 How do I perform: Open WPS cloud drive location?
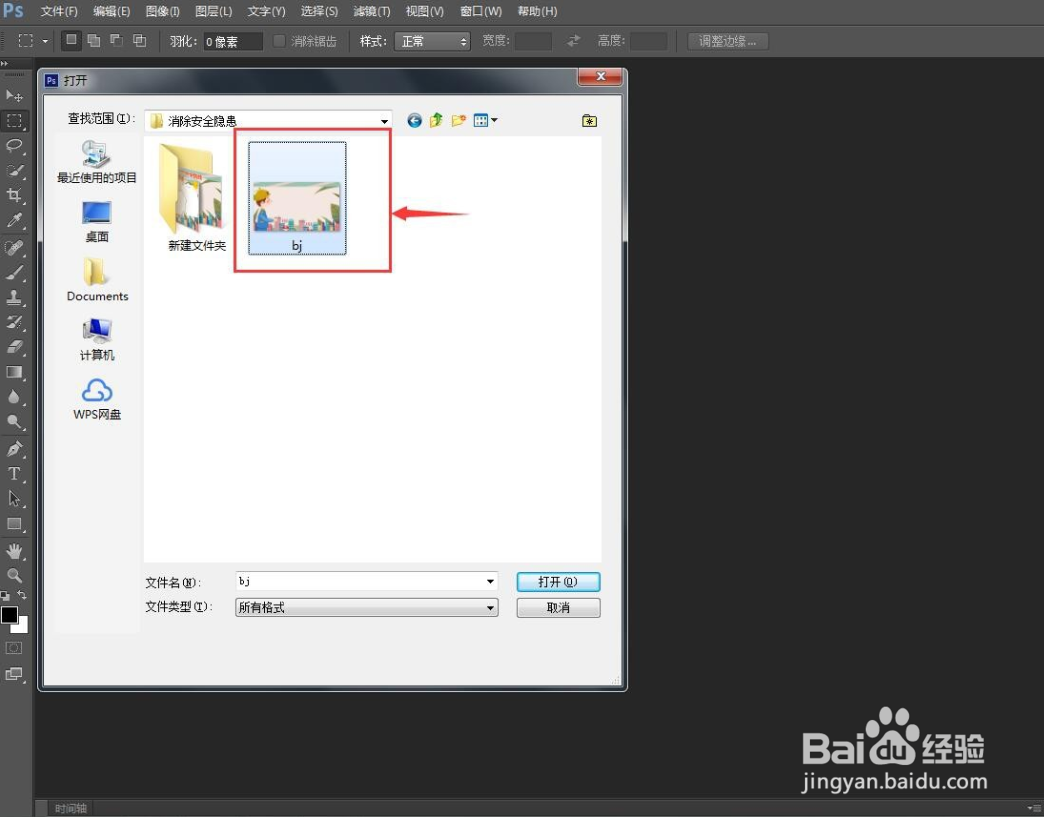(97, 400)
